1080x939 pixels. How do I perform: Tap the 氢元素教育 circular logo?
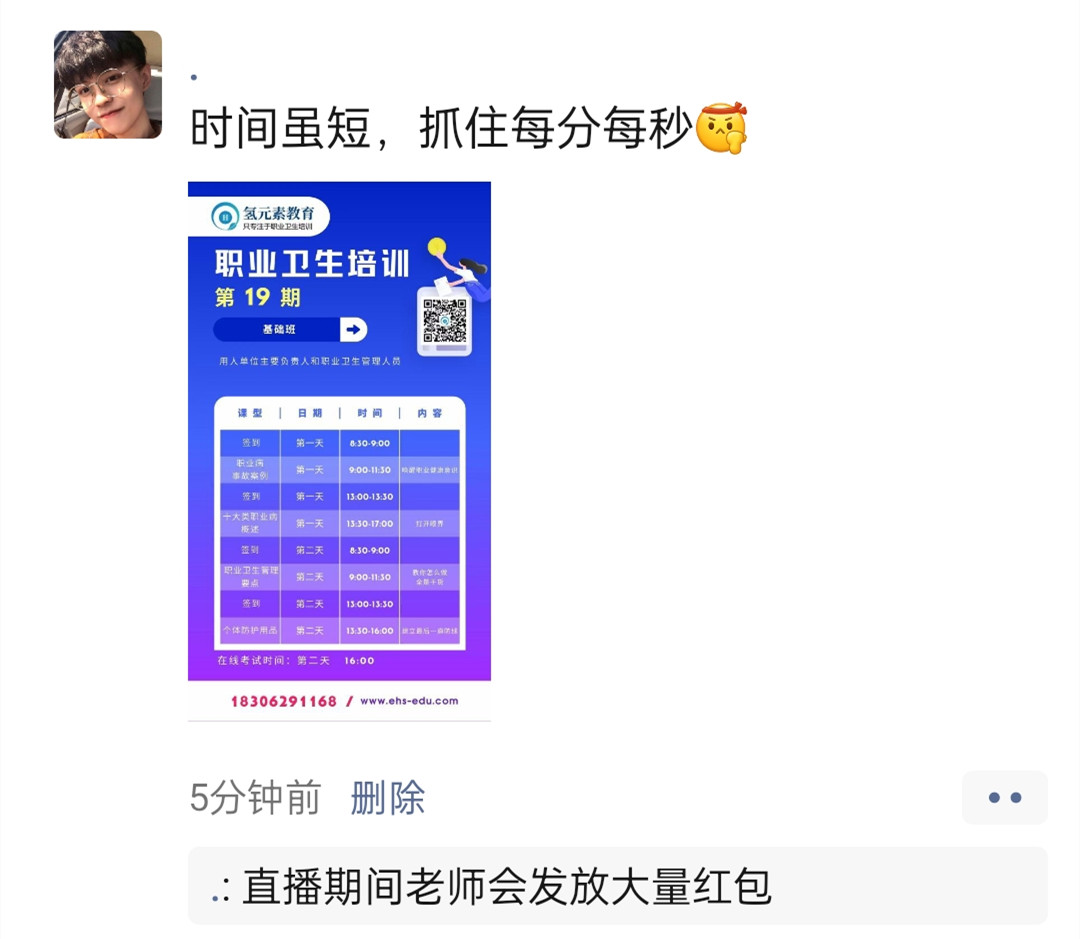[x=225, y=216]
